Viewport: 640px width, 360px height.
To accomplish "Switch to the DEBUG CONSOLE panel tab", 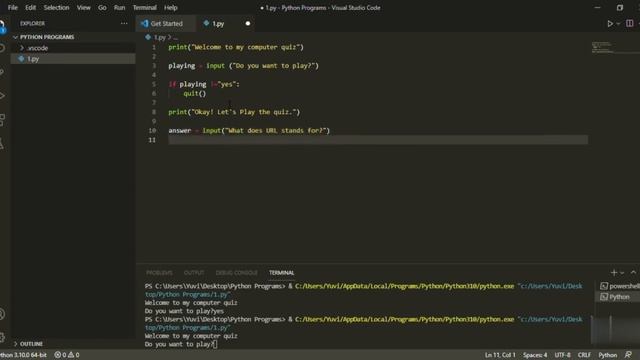I will 237,273.
